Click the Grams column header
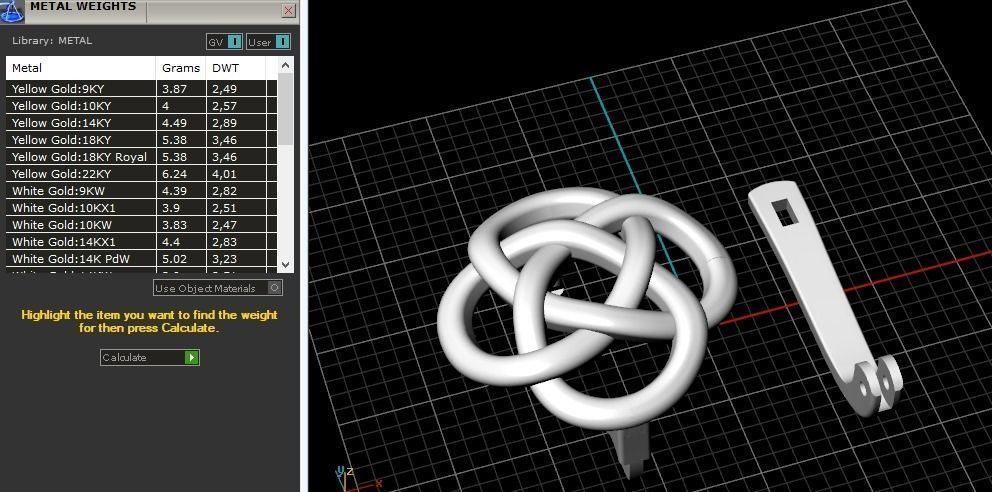Image resolution: width=992 pixels, height=492 pixels. point(181,68)
